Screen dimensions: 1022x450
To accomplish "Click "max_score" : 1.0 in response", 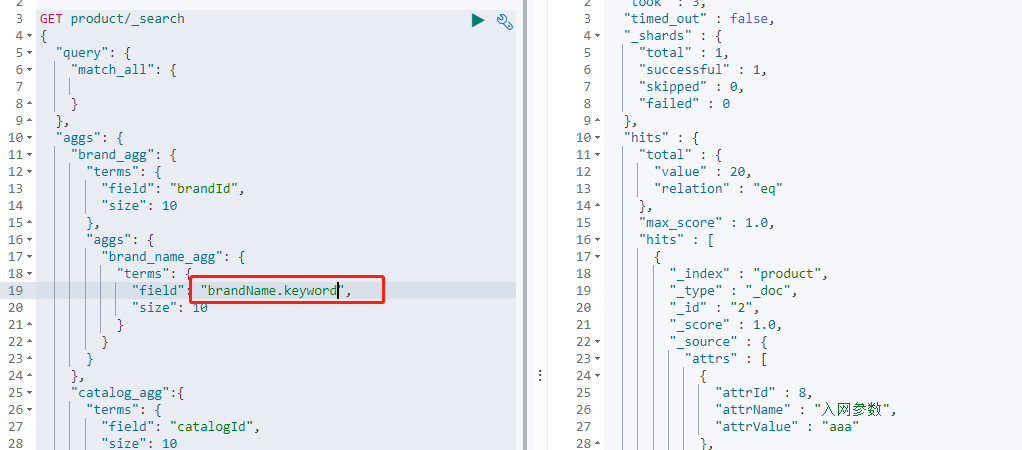I will (707, 222).
